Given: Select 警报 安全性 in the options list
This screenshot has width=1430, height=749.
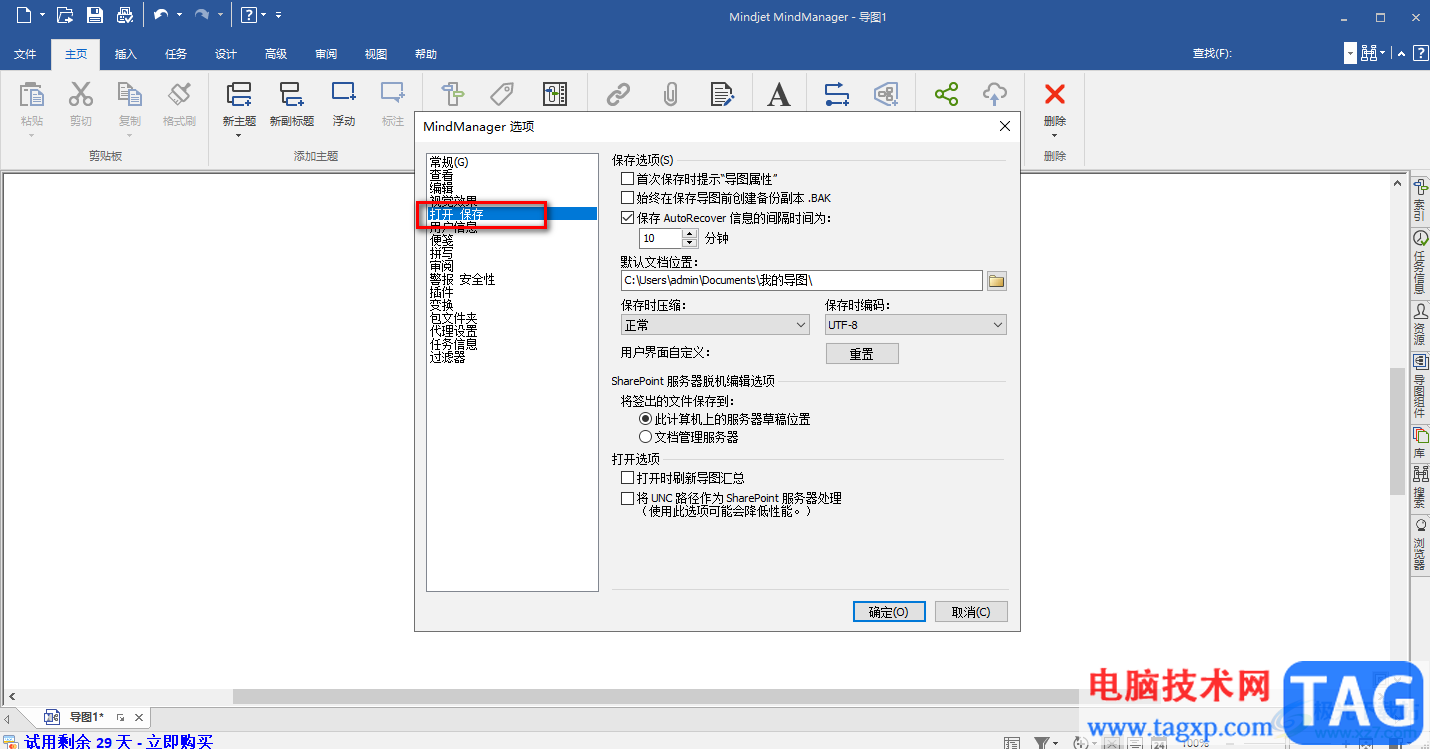Looking at the screenshot, I should (x=462, y=279).
